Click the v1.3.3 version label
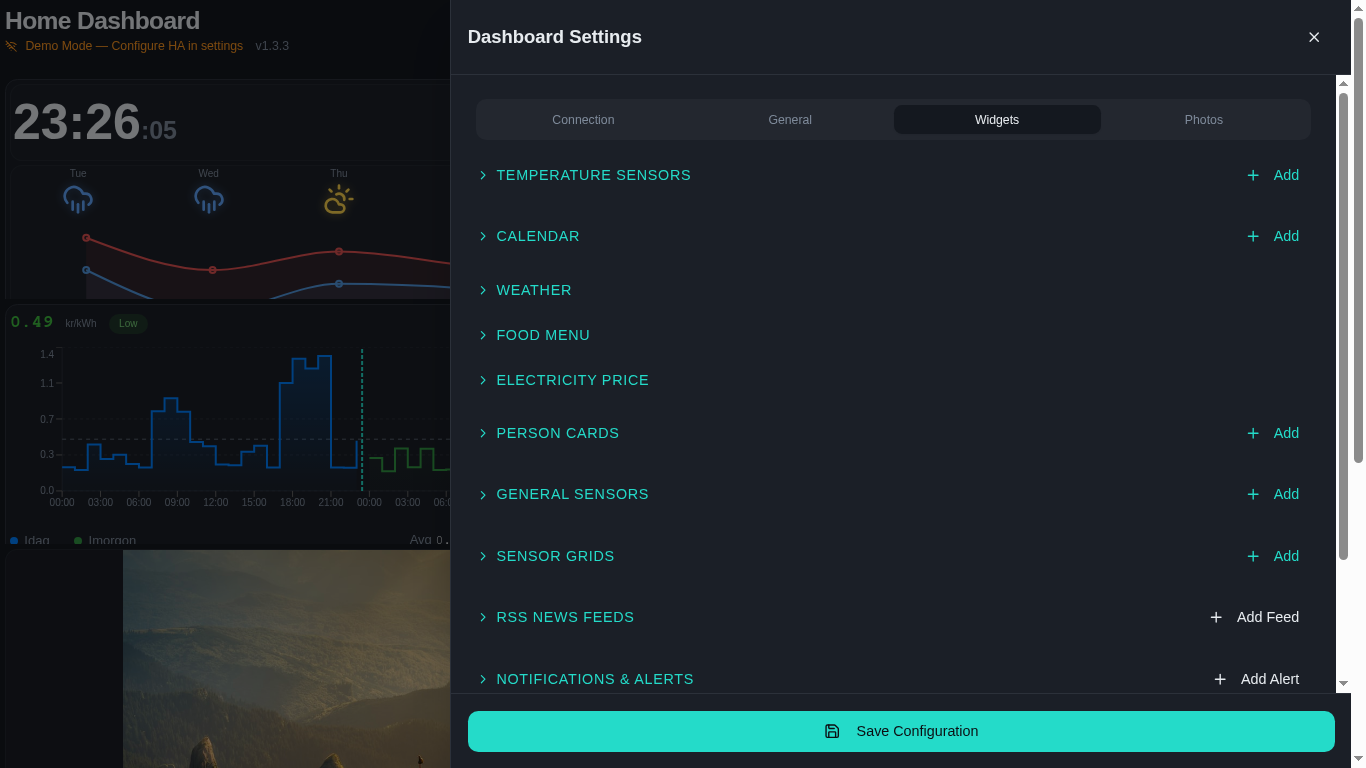This screenshot has width=1366, height=768. 272,46
